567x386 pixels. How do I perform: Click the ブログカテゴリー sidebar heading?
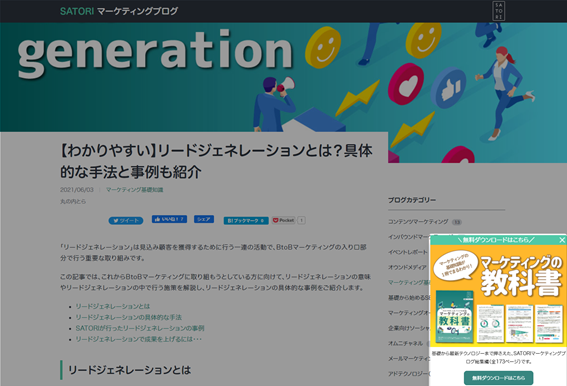pyautogui.click(x=412, y=200)
